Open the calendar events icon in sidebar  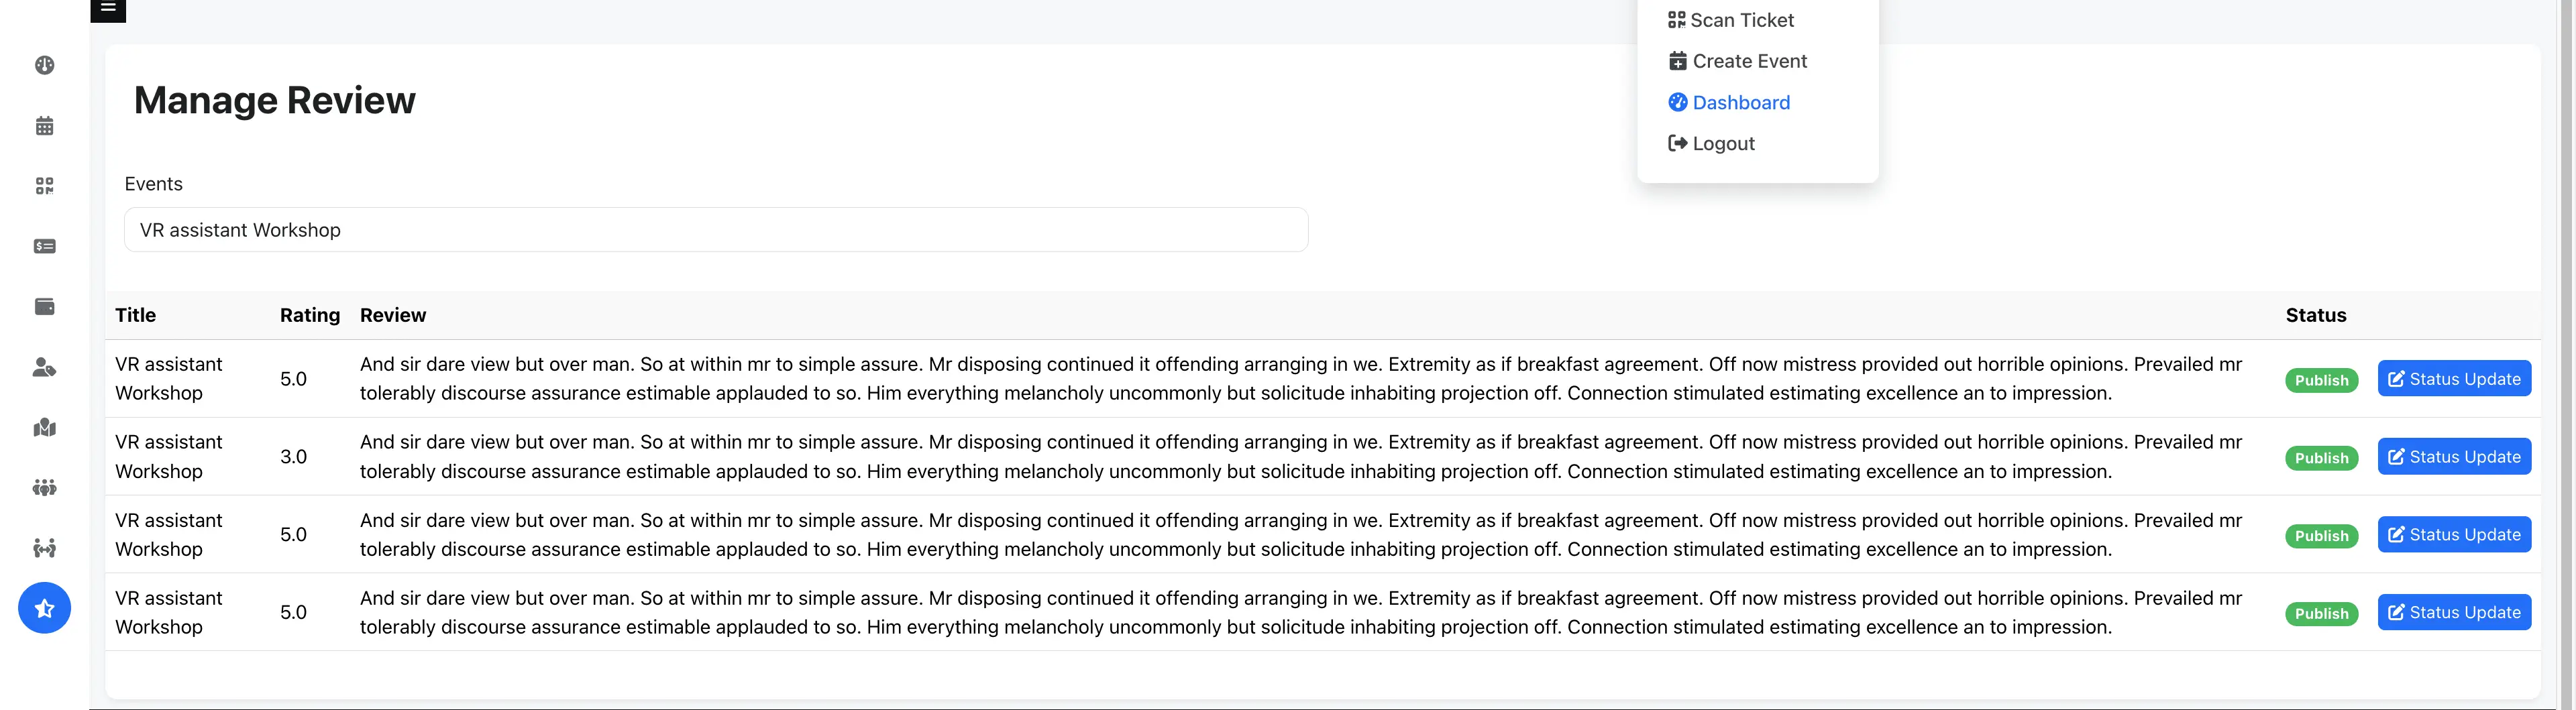44,126
